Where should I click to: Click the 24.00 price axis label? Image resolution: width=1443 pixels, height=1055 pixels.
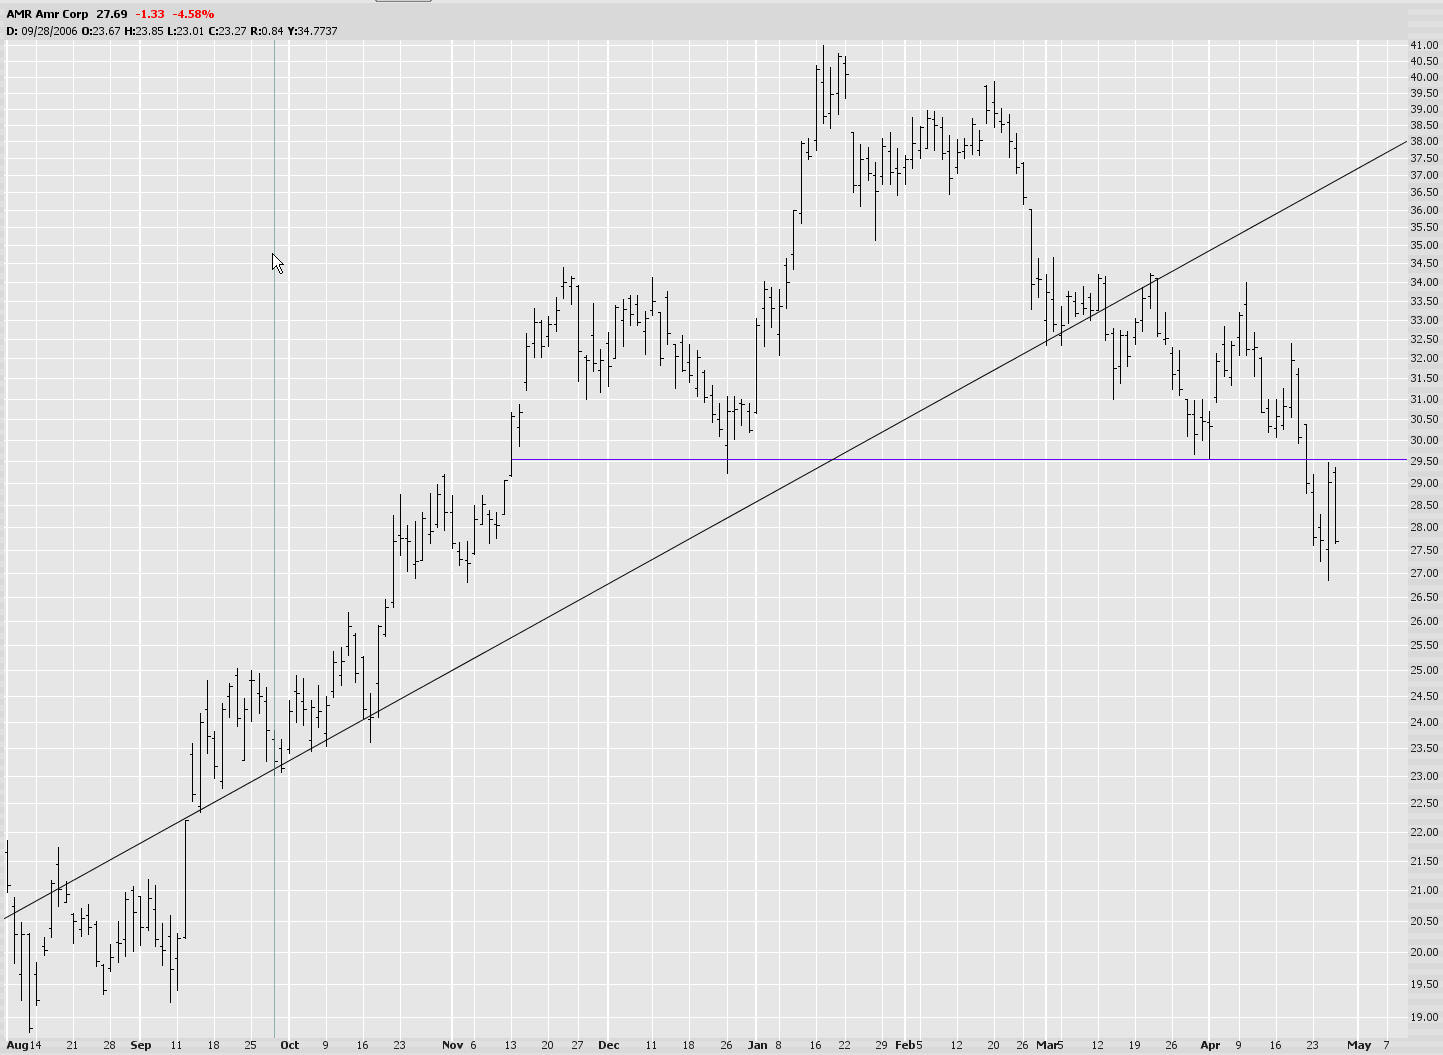1424,722
